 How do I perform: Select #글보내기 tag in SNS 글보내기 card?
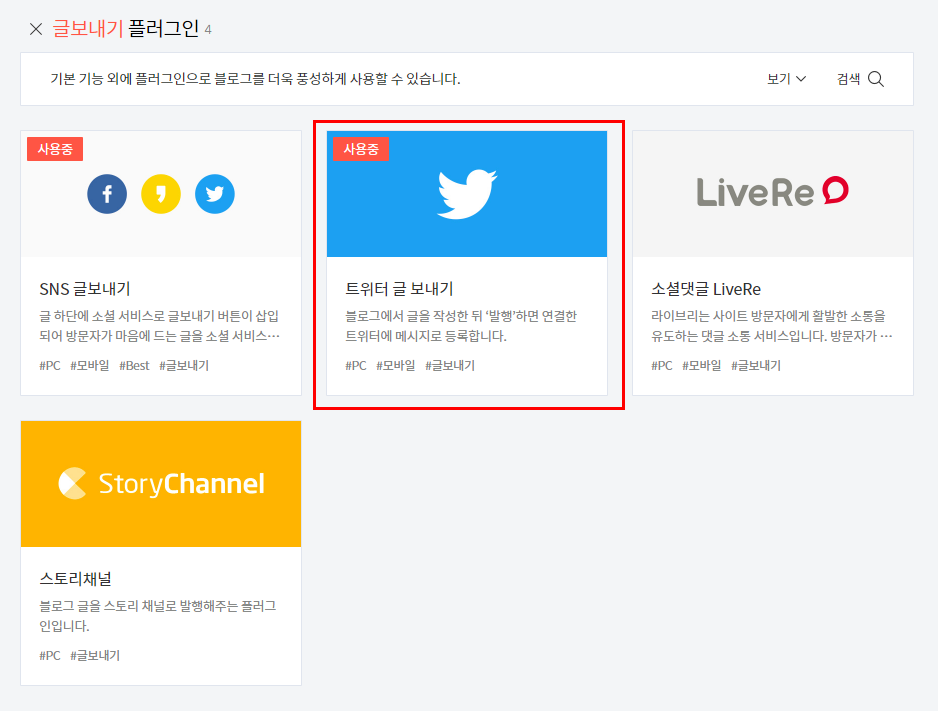(184, 365)
